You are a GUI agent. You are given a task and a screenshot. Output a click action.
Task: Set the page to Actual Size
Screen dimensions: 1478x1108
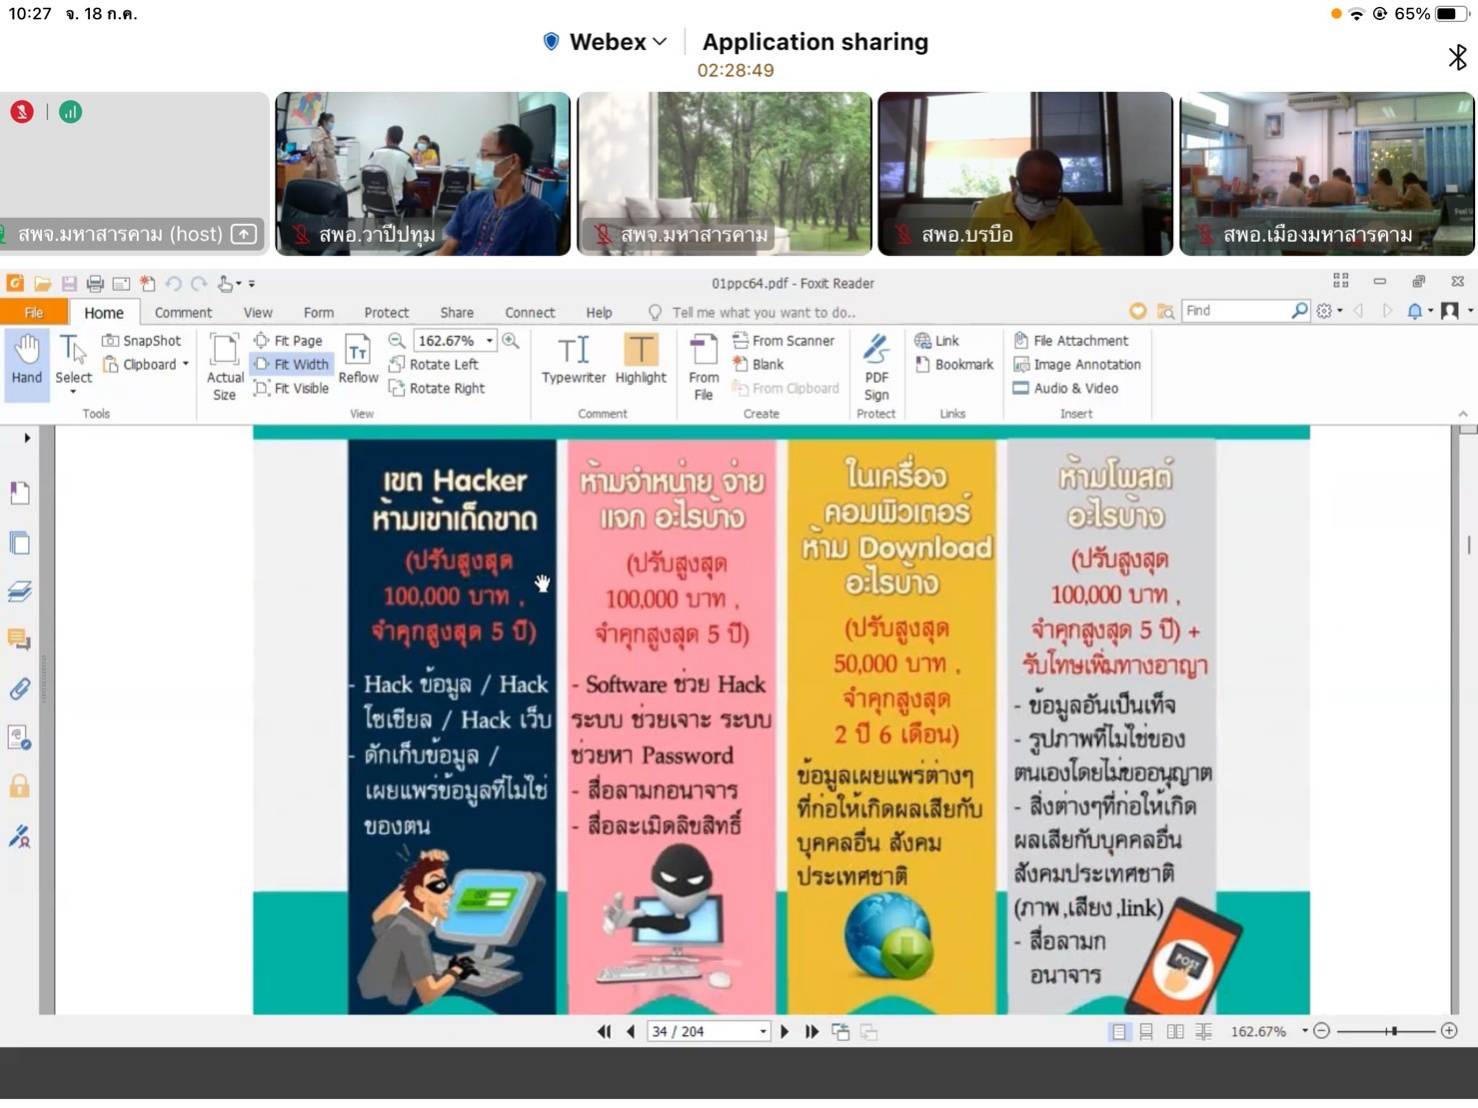tap(225, 367)
